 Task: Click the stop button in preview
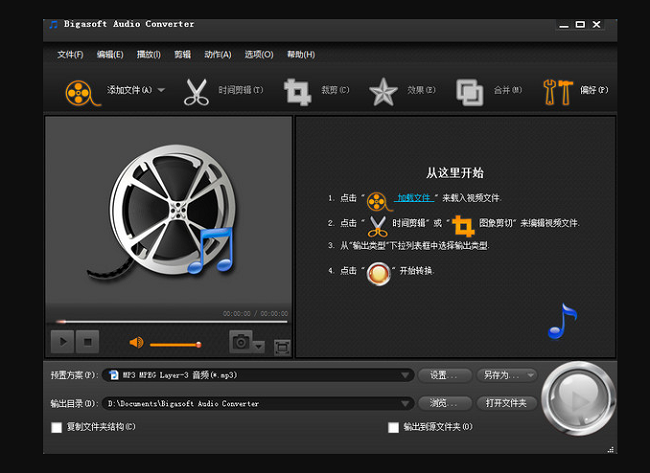87,342
